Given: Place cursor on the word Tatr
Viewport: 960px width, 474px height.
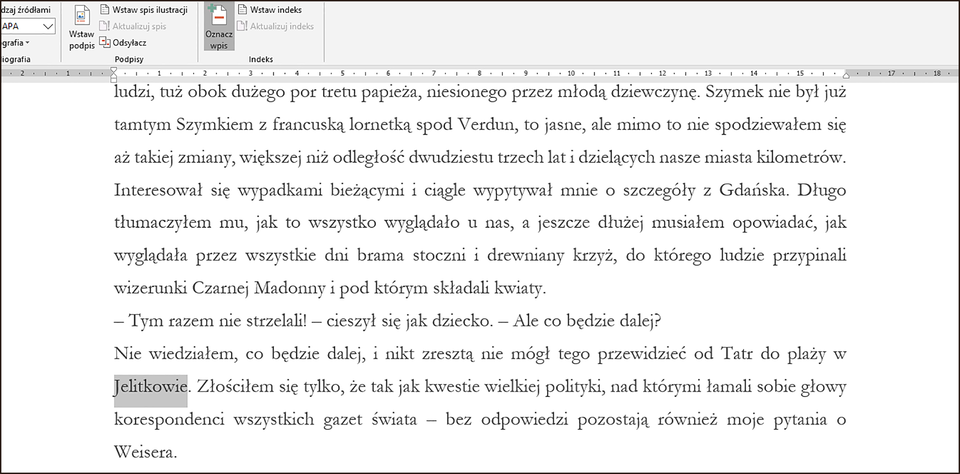Looking at the screenshot, I should (737, 353).
